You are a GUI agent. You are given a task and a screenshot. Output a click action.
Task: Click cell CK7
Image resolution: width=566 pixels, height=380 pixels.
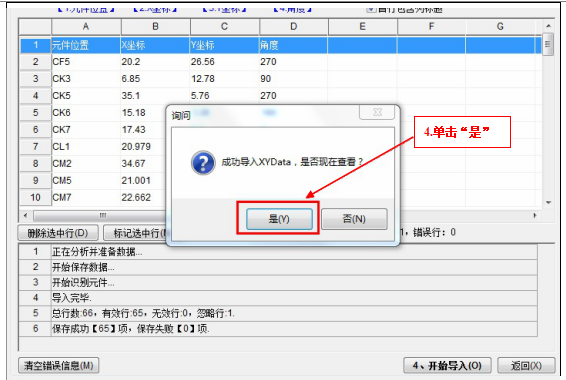86,130
